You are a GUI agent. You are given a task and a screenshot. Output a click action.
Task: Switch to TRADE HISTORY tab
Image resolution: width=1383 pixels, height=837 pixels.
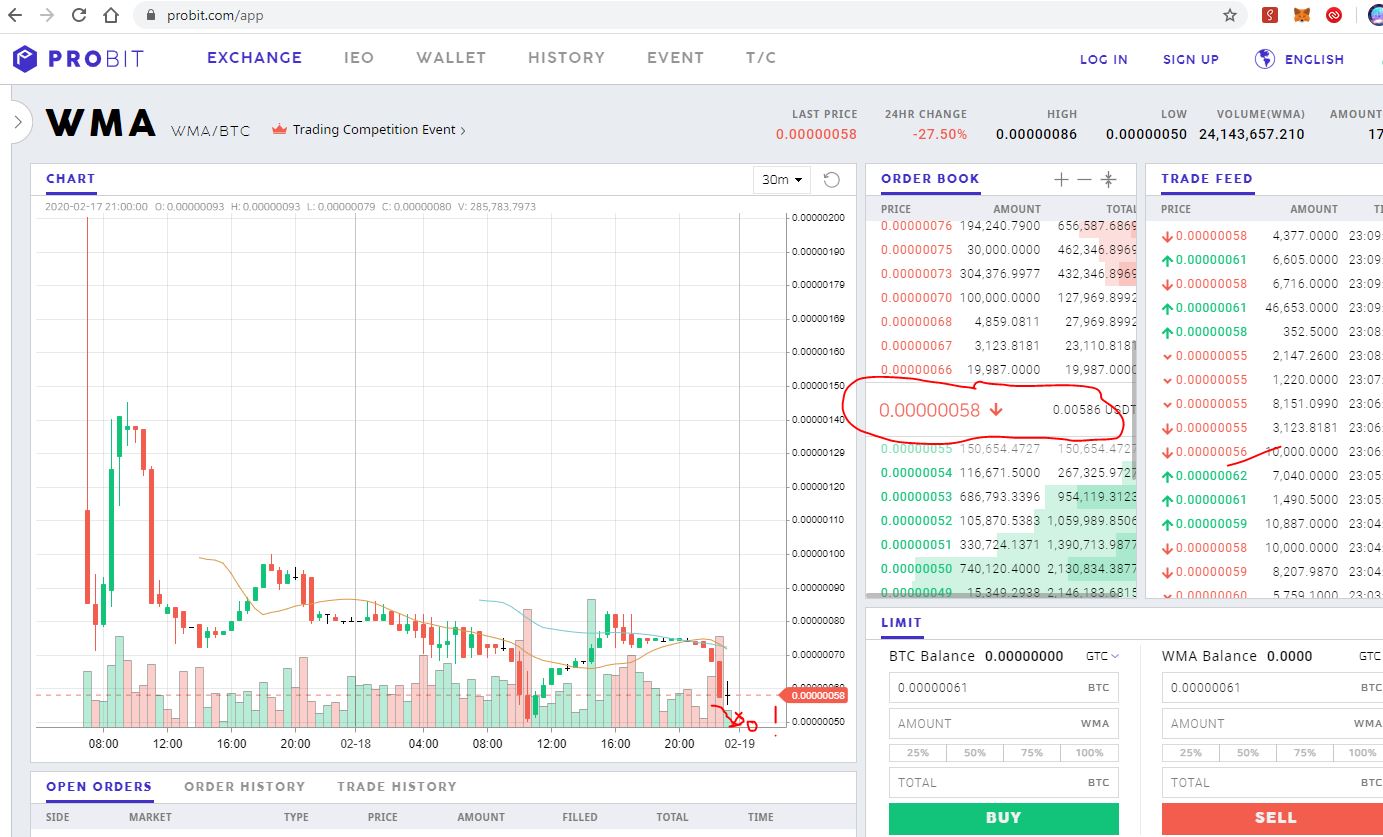[396, 787]
